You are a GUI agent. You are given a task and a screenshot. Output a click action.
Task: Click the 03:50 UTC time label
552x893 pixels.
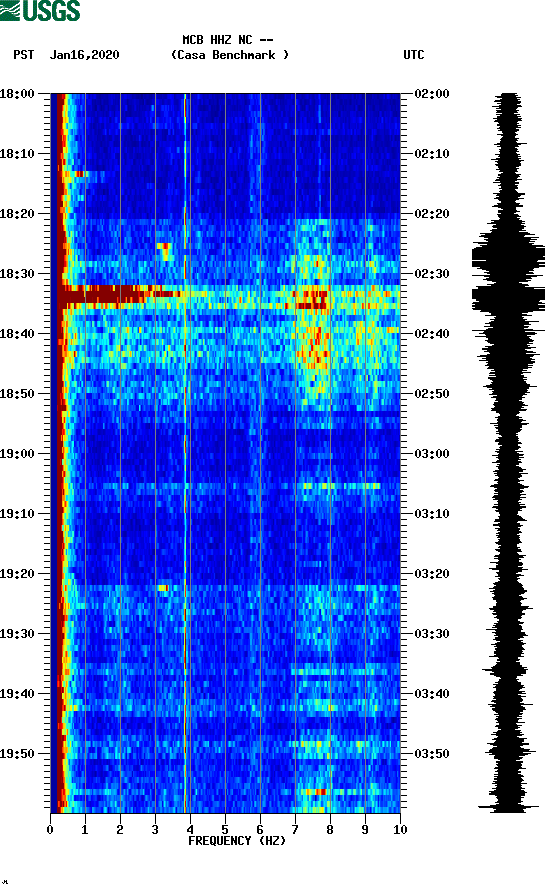(432, 754)
